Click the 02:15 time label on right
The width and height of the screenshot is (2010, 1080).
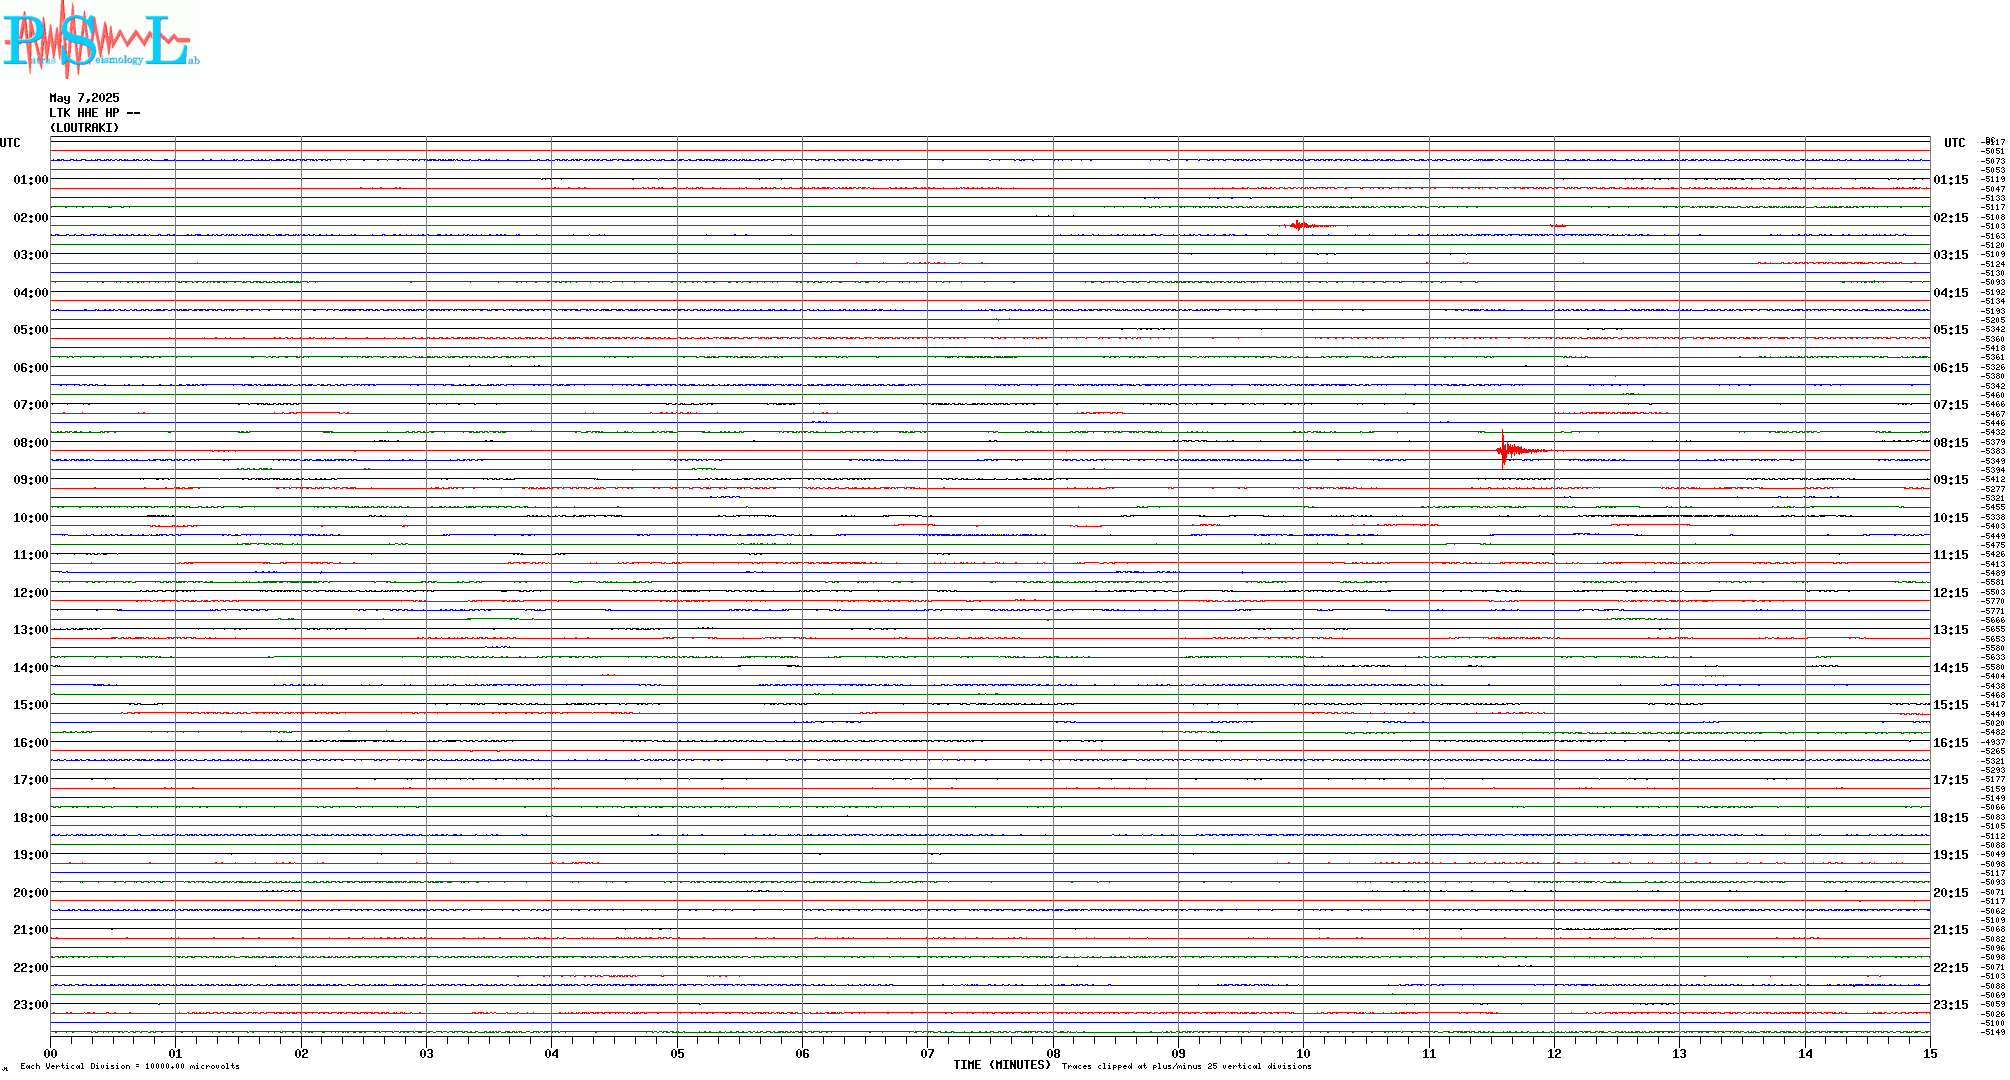tap(1950, 218)
